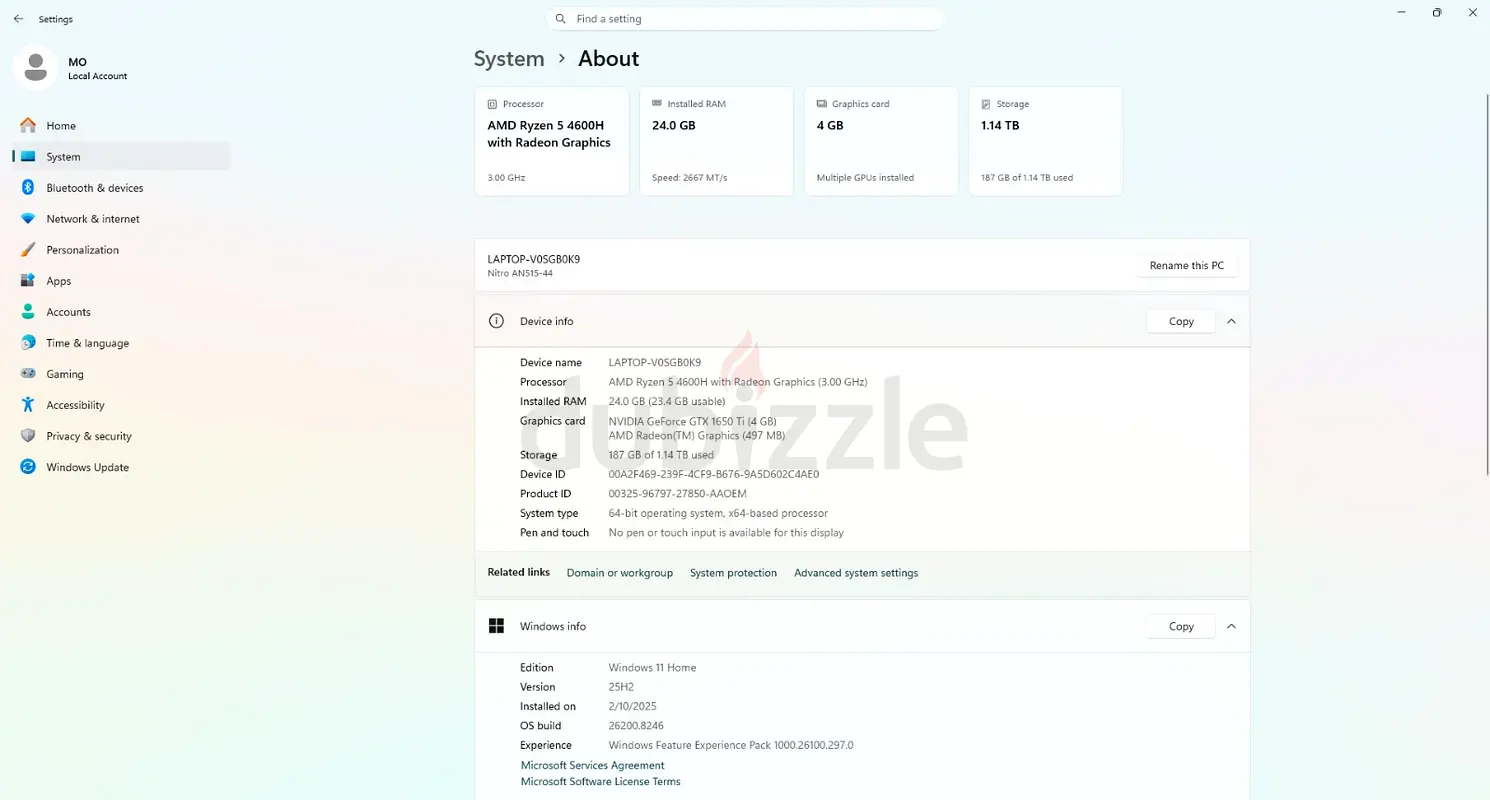
Task: Click the Version value 25H2
Action: [621, 687]
